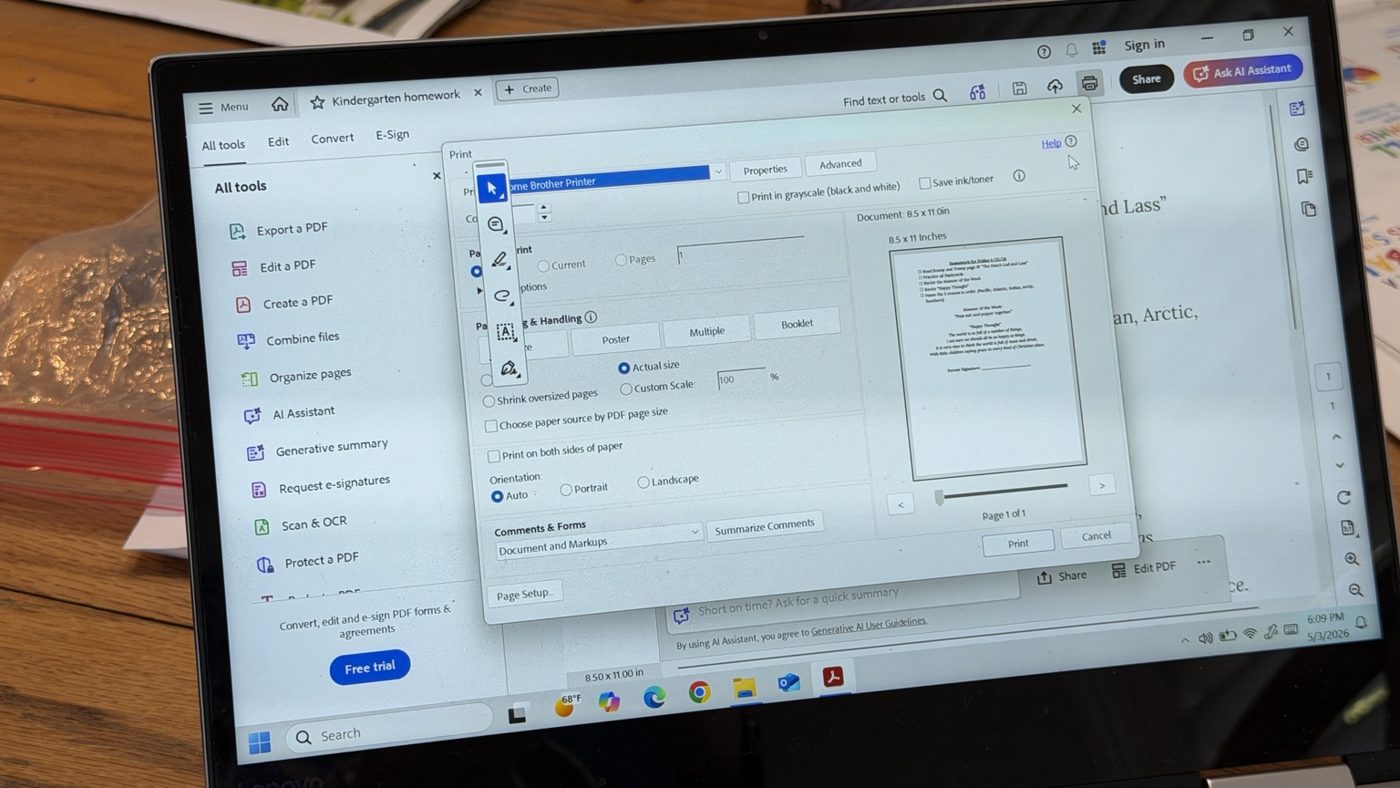Choose the comment tool in floating toolbar

pos(495,224)
